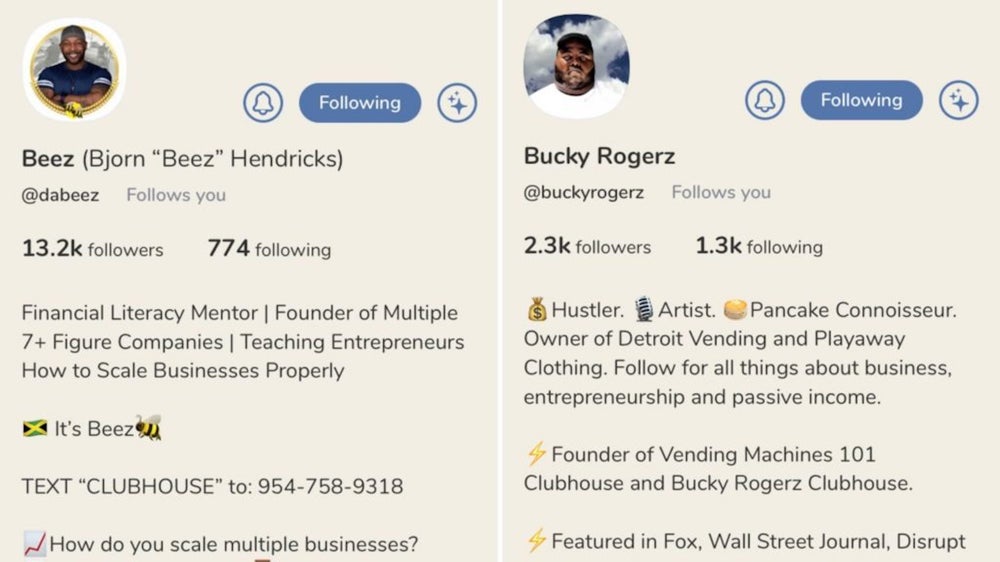This screenshot has width=1000, height=562.
Task: View Bucky Rogerz's 1.3k following list
Action: click(x=759, y=246)
